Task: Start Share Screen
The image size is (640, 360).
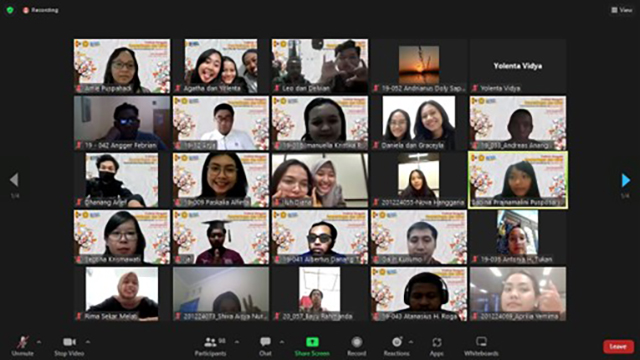Action: click(x=312, y=346)
